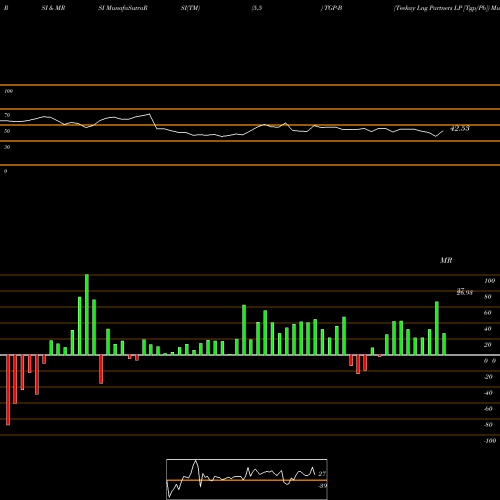Click the RSI panel's 70 level label
This screenshot has height=500, width=500.
pos(7,115)
